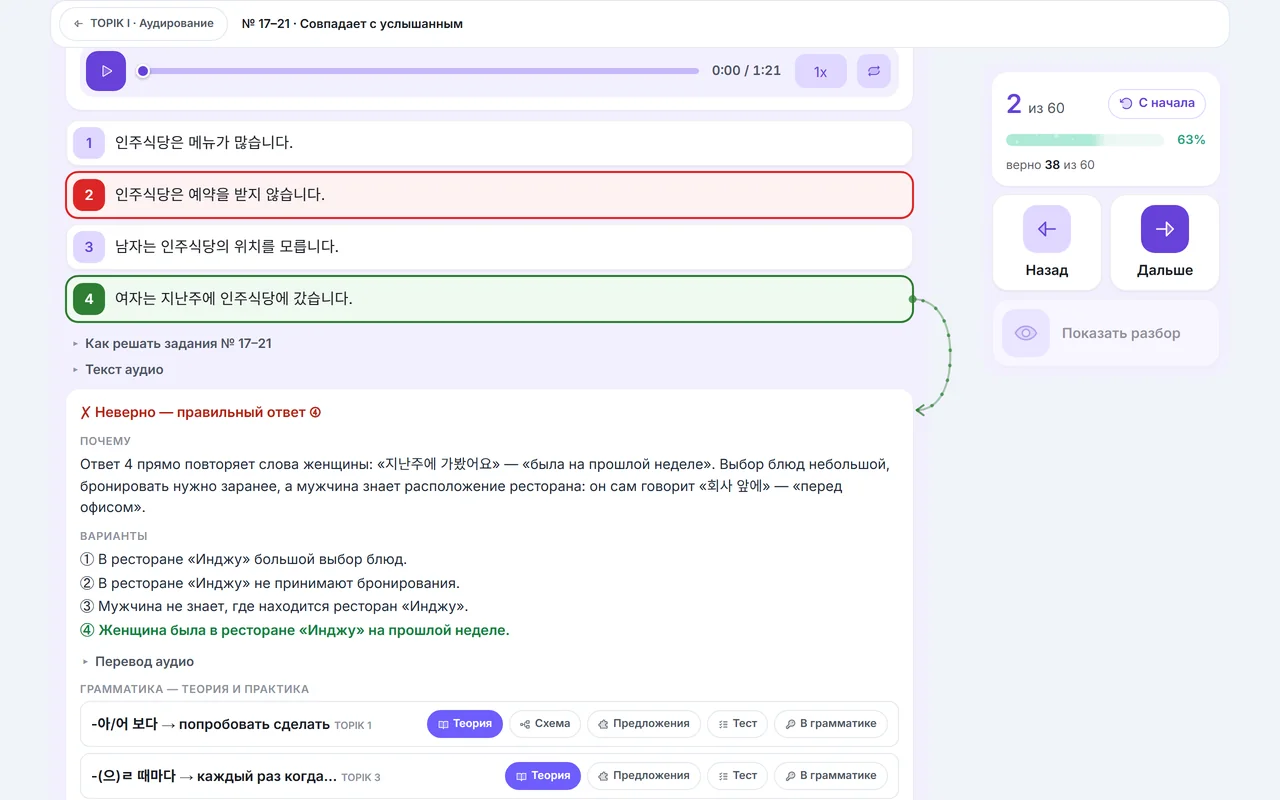1280x800 pixels.
Task: Click number badge 3 of third answer
Action: pyautogui.click(x=89, y=247)
